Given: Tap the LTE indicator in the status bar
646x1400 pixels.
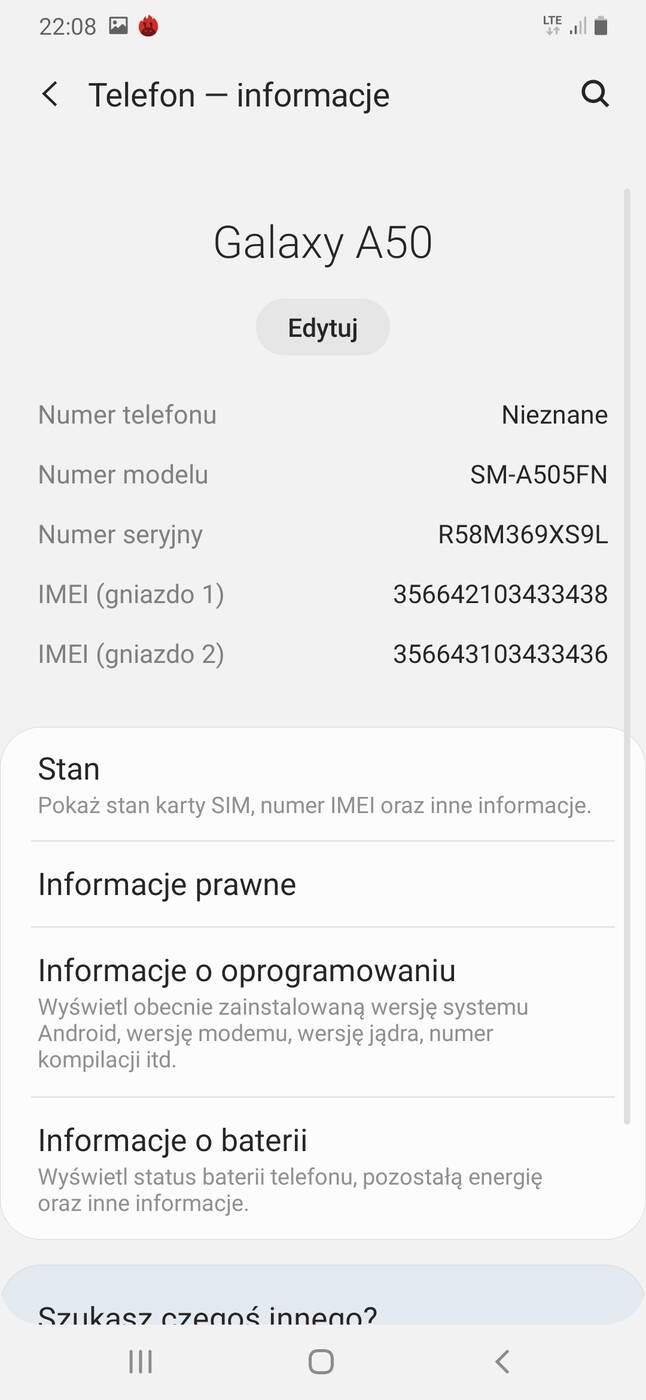Looking at the screenshot, I should pyautogui.click(x=551, y=24).
